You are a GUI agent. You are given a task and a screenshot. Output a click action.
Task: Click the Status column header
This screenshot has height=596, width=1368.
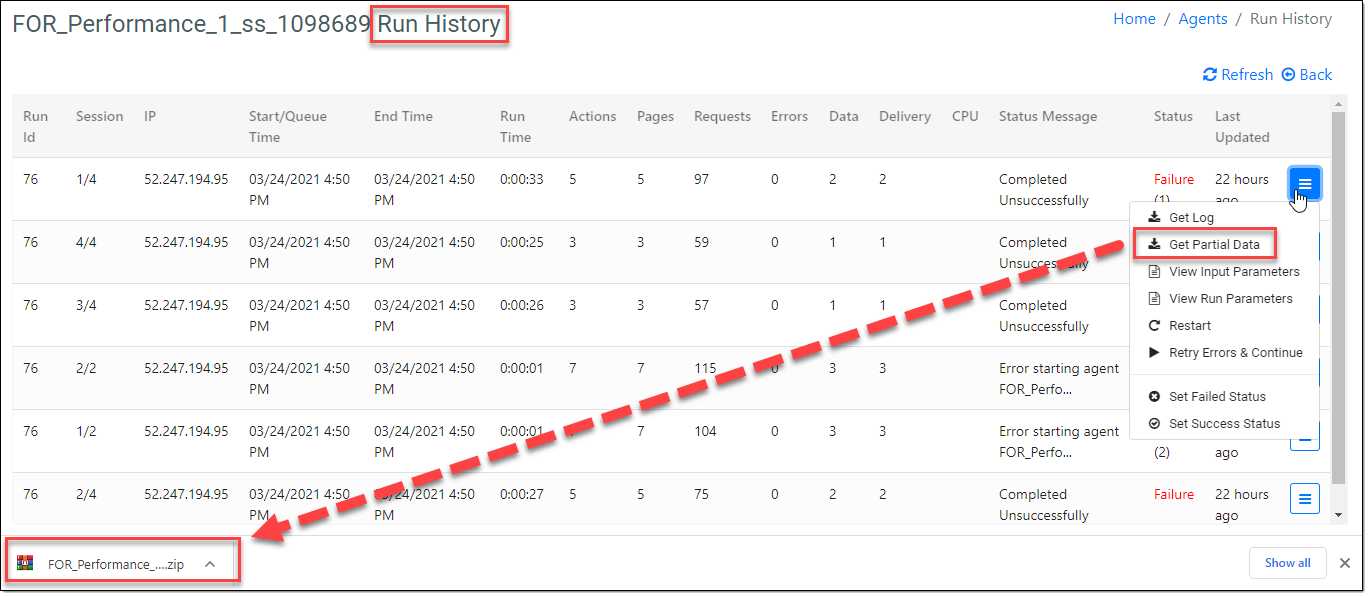pos(1173,117)
